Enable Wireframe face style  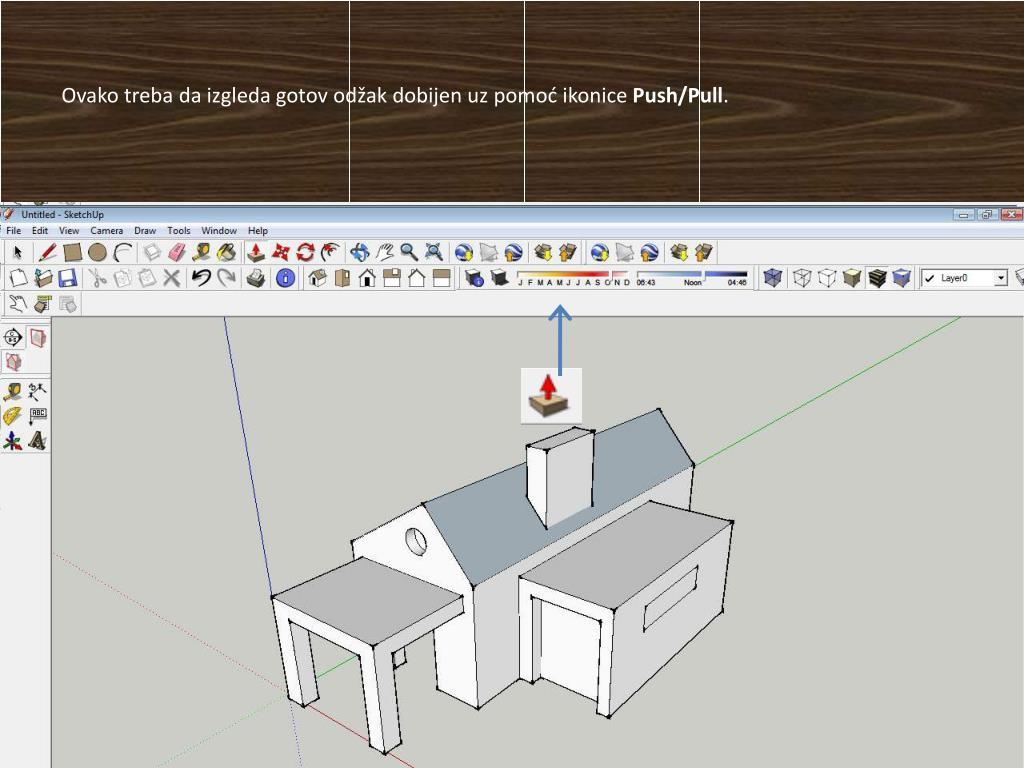pos(802,278)
